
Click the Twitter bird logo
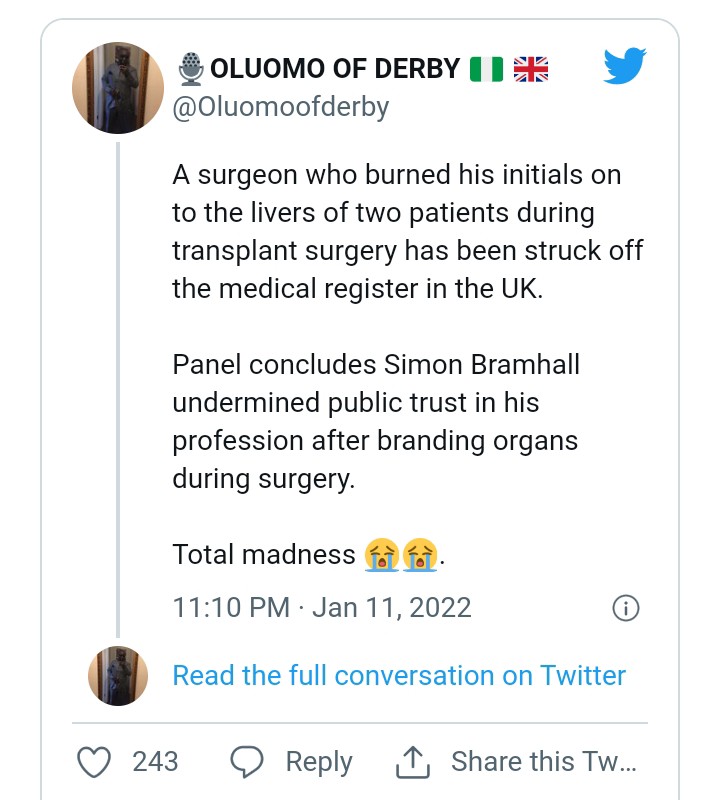pyautogui.click(x=625, y=68)
